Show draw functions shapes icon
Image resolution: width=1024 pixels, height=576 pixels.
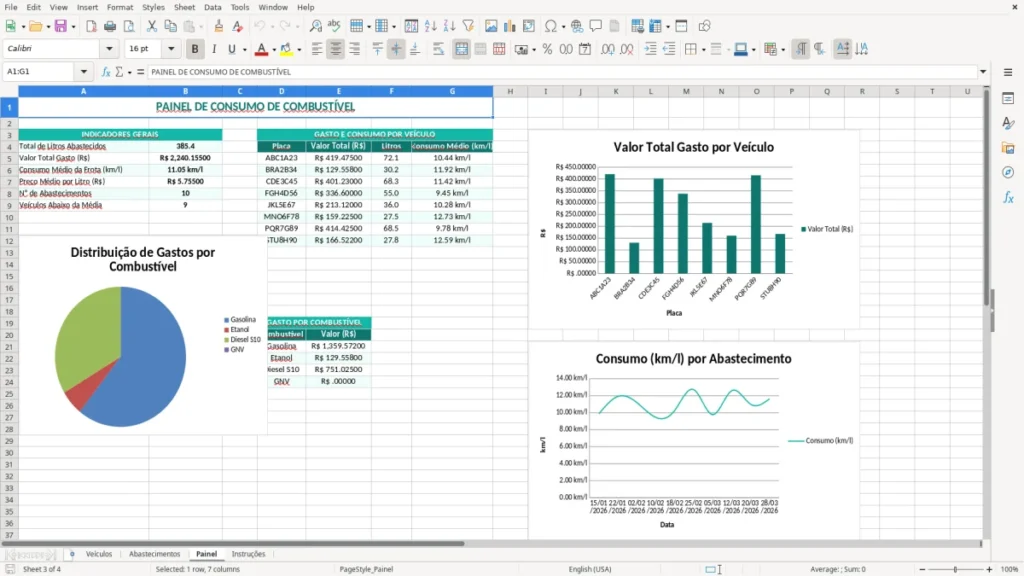(x=704, y=26)
